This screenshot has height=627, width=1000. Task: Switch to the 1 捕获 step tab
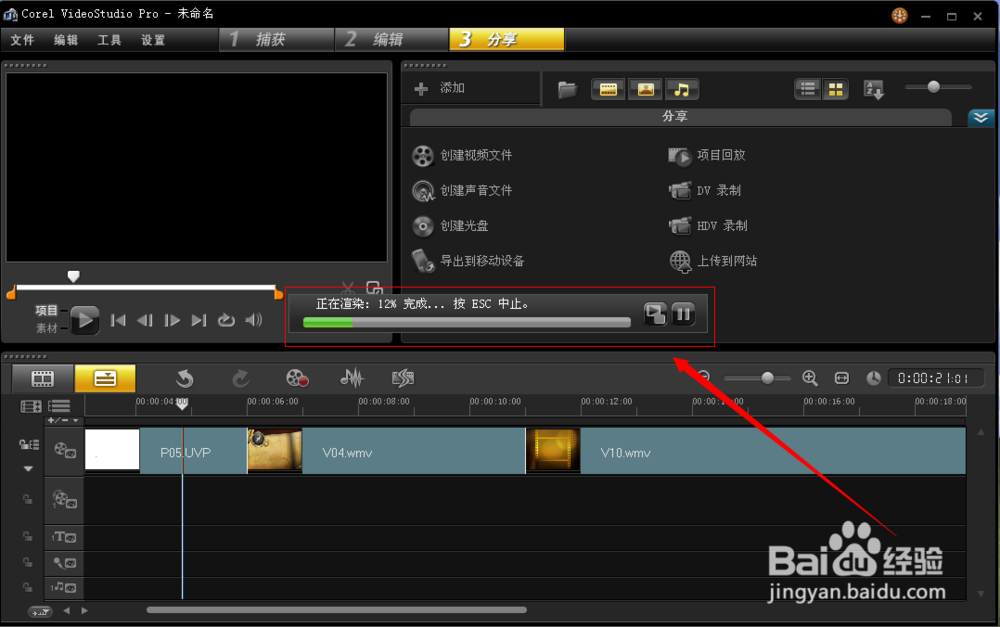(276, 40)
